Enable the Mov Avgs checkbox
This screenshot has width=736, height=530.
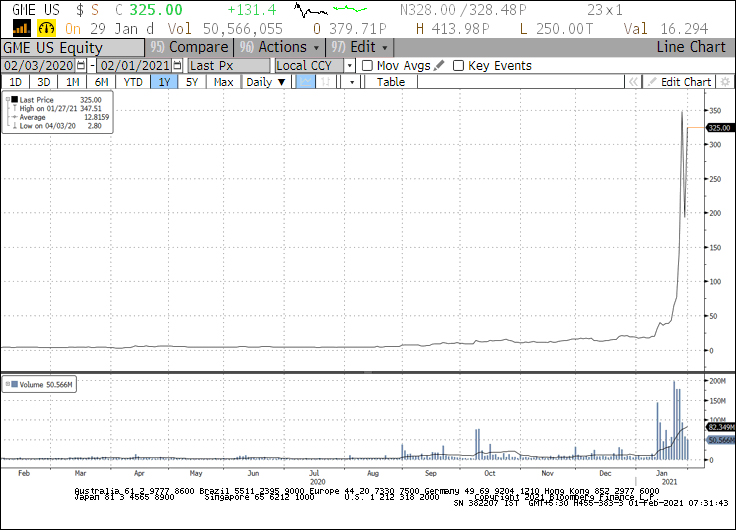coord(368,66)
